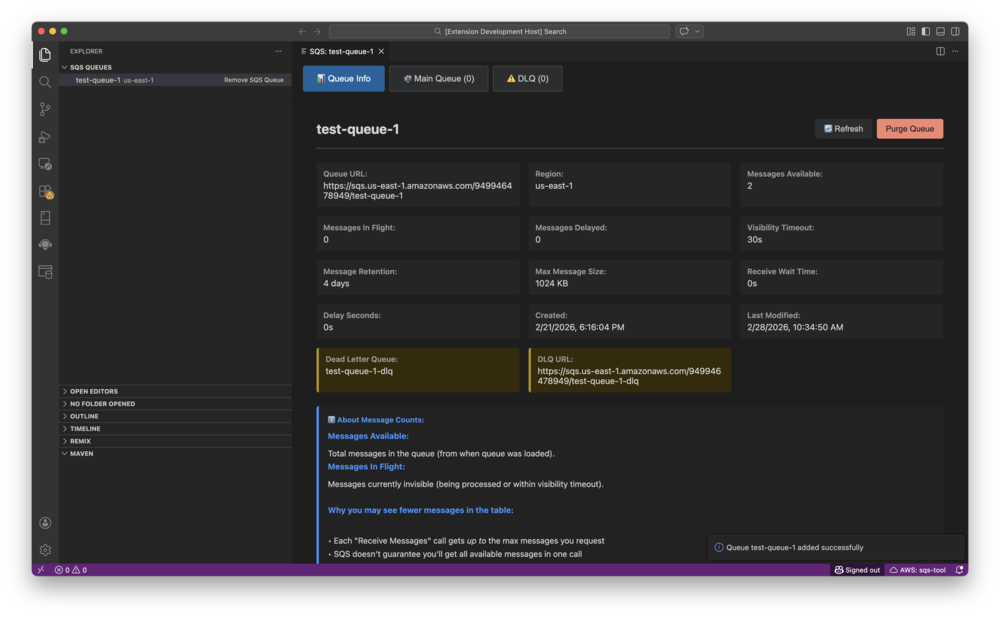Open the Accounts menu icon

[x=45, y=523]
